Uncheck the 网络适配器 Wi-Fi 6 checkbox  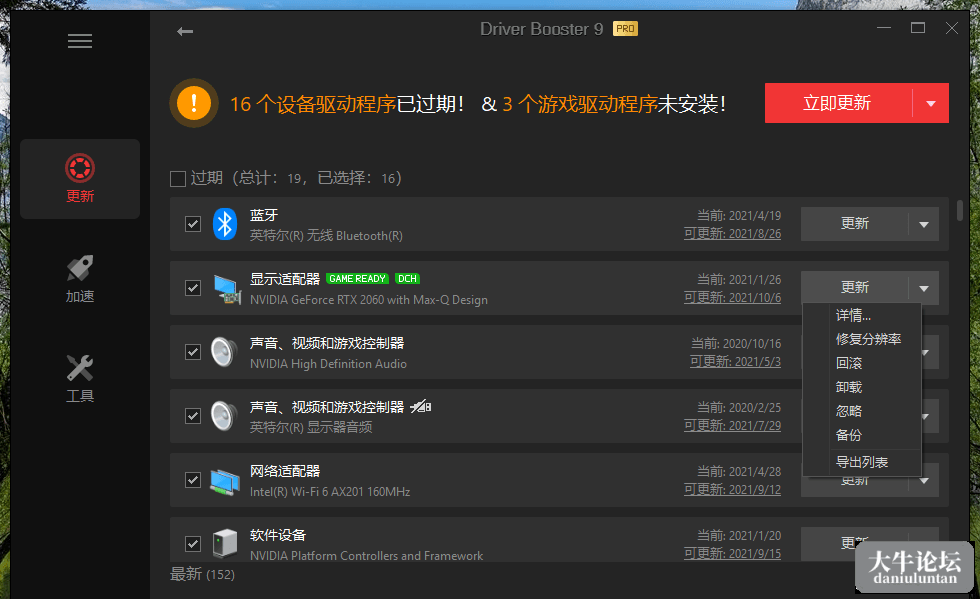[193, 480]
